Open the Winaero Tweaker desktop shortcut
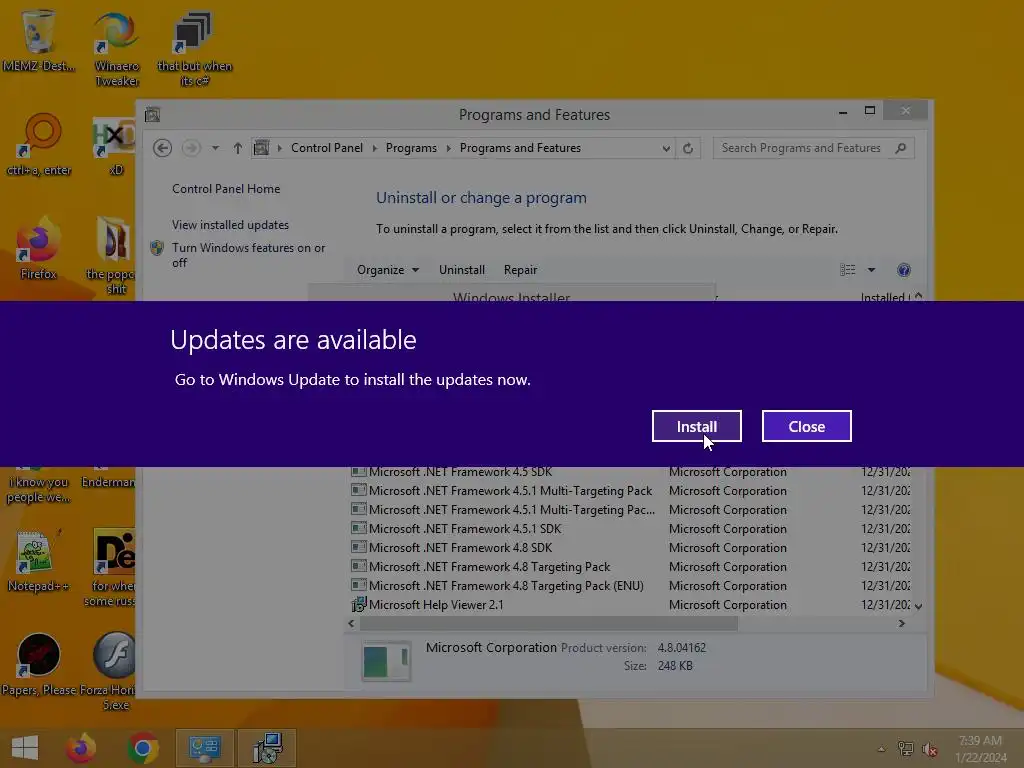The width and height of the screenshot is (1024, 768). click(x=116, y=49)
